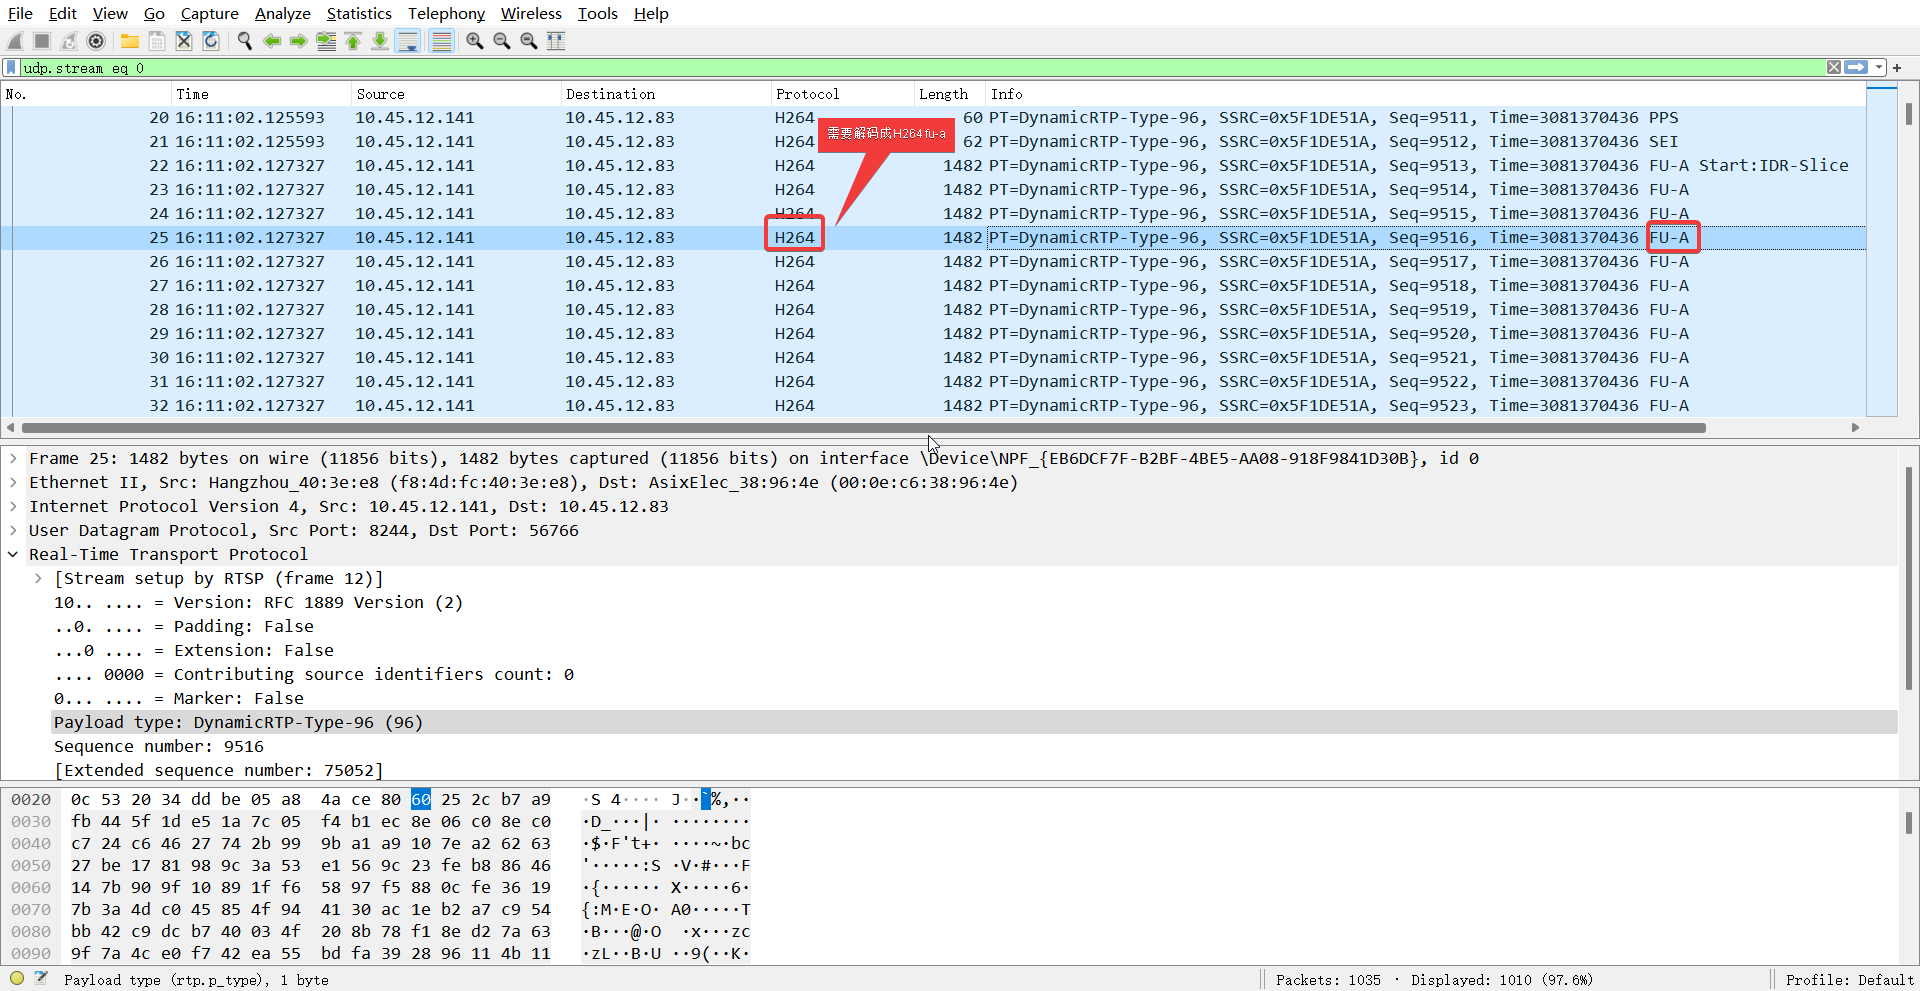1920x991 pixels.
Task: Open capture file properties status bar icon
Action: click(x=41, y=979)
